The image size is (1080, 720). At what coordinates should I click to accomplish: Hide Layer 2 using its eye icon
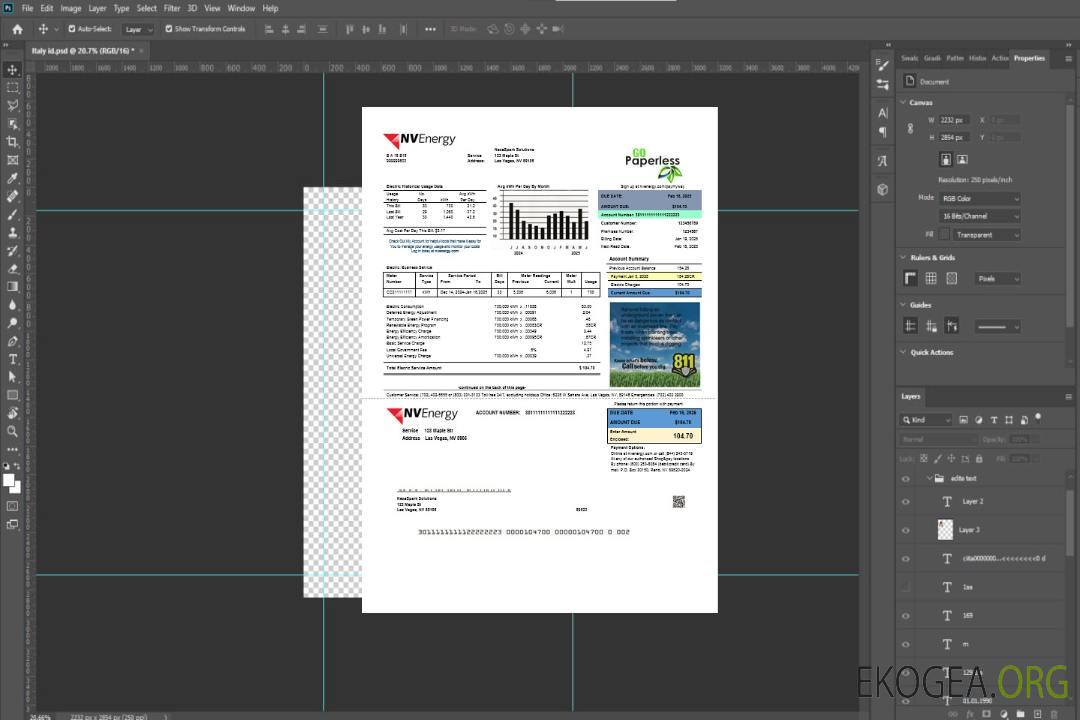pyautogui.click(x=906, y=502)
